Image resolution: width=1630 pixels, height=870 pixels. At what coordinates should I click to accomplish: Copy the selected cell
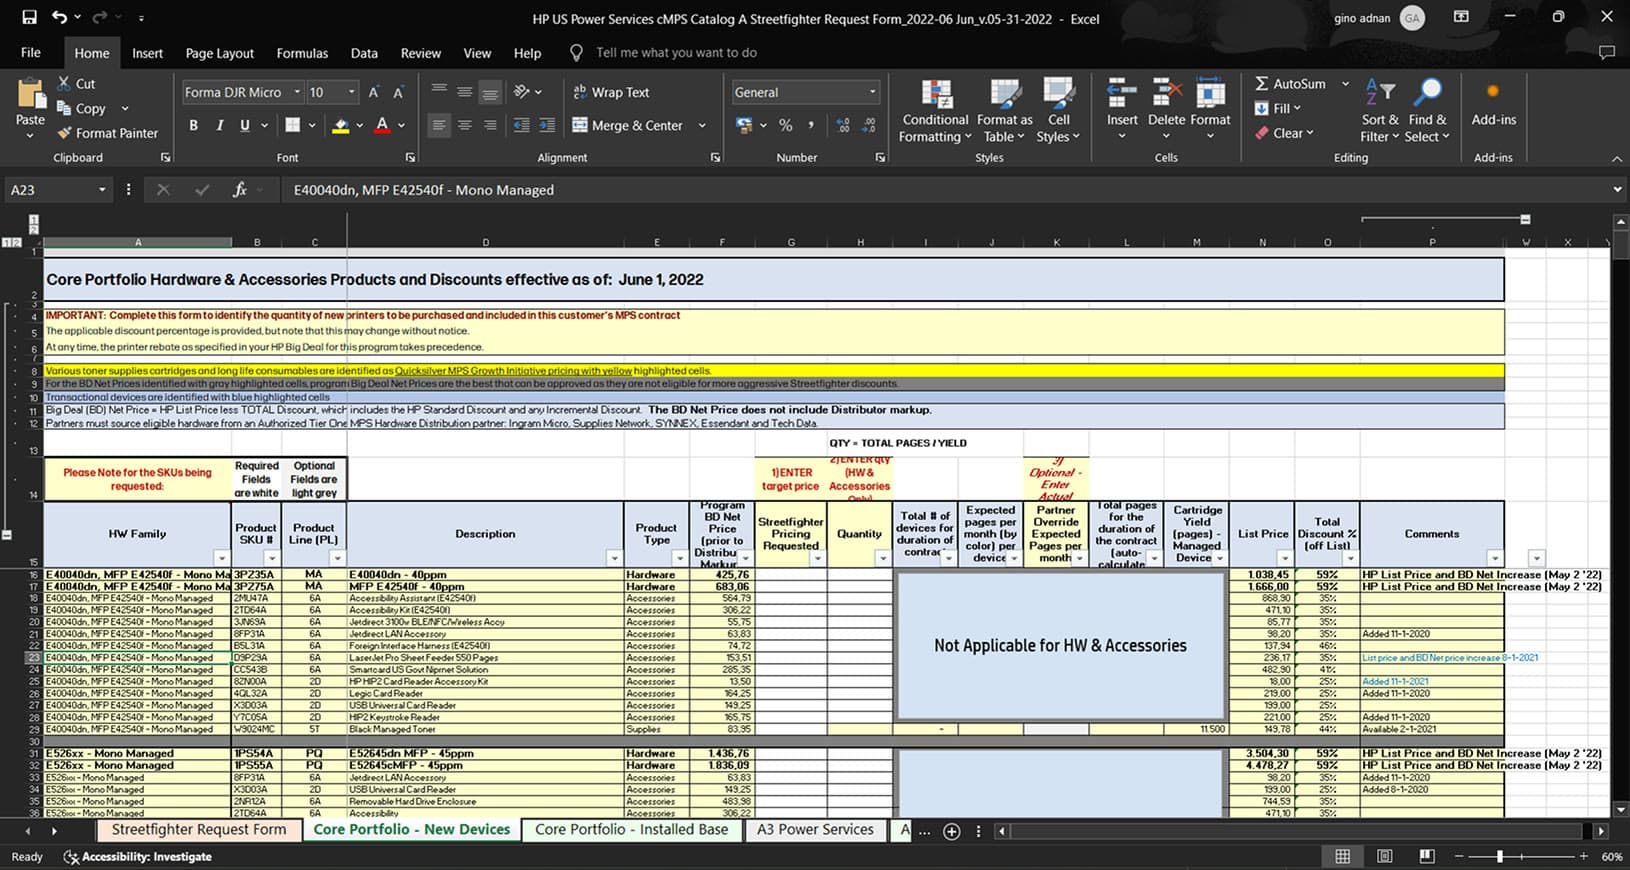pos(81,108)
